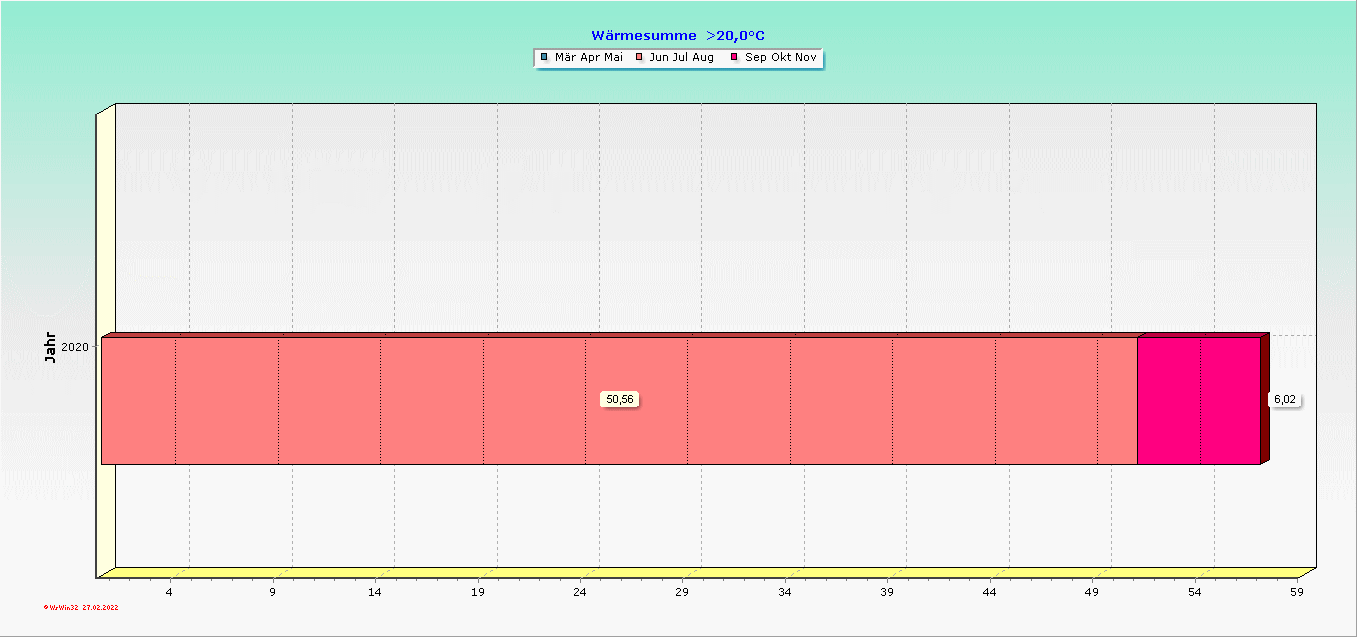
Task: Click the chart title Wärmesumme >20,0°C
Action: (678, 36)
